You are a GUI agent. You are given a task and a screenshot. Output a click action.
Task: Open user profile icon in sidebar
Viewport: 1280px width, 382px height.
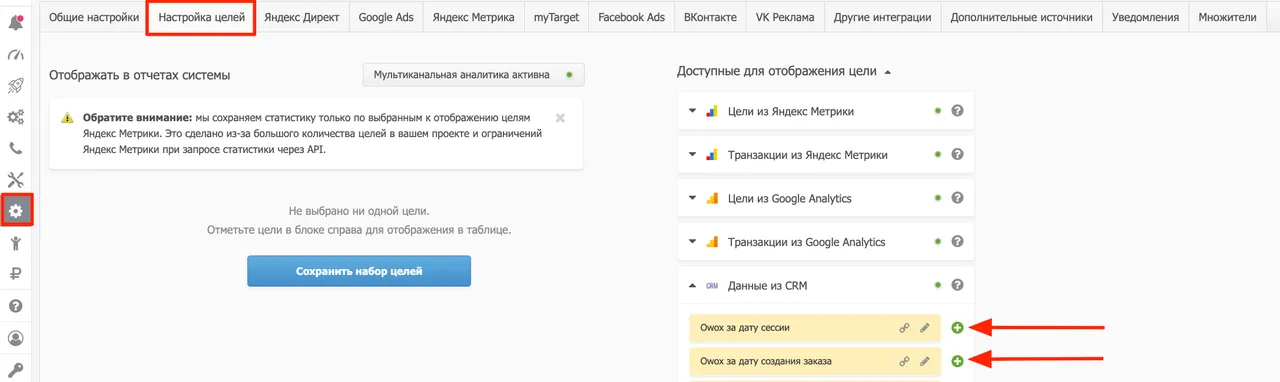[x=16, y=338]
